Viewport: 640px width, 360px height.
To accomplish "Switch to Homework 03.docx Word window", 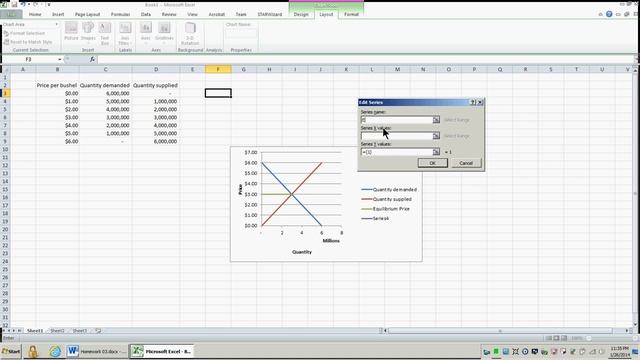I will click(96, 351).
